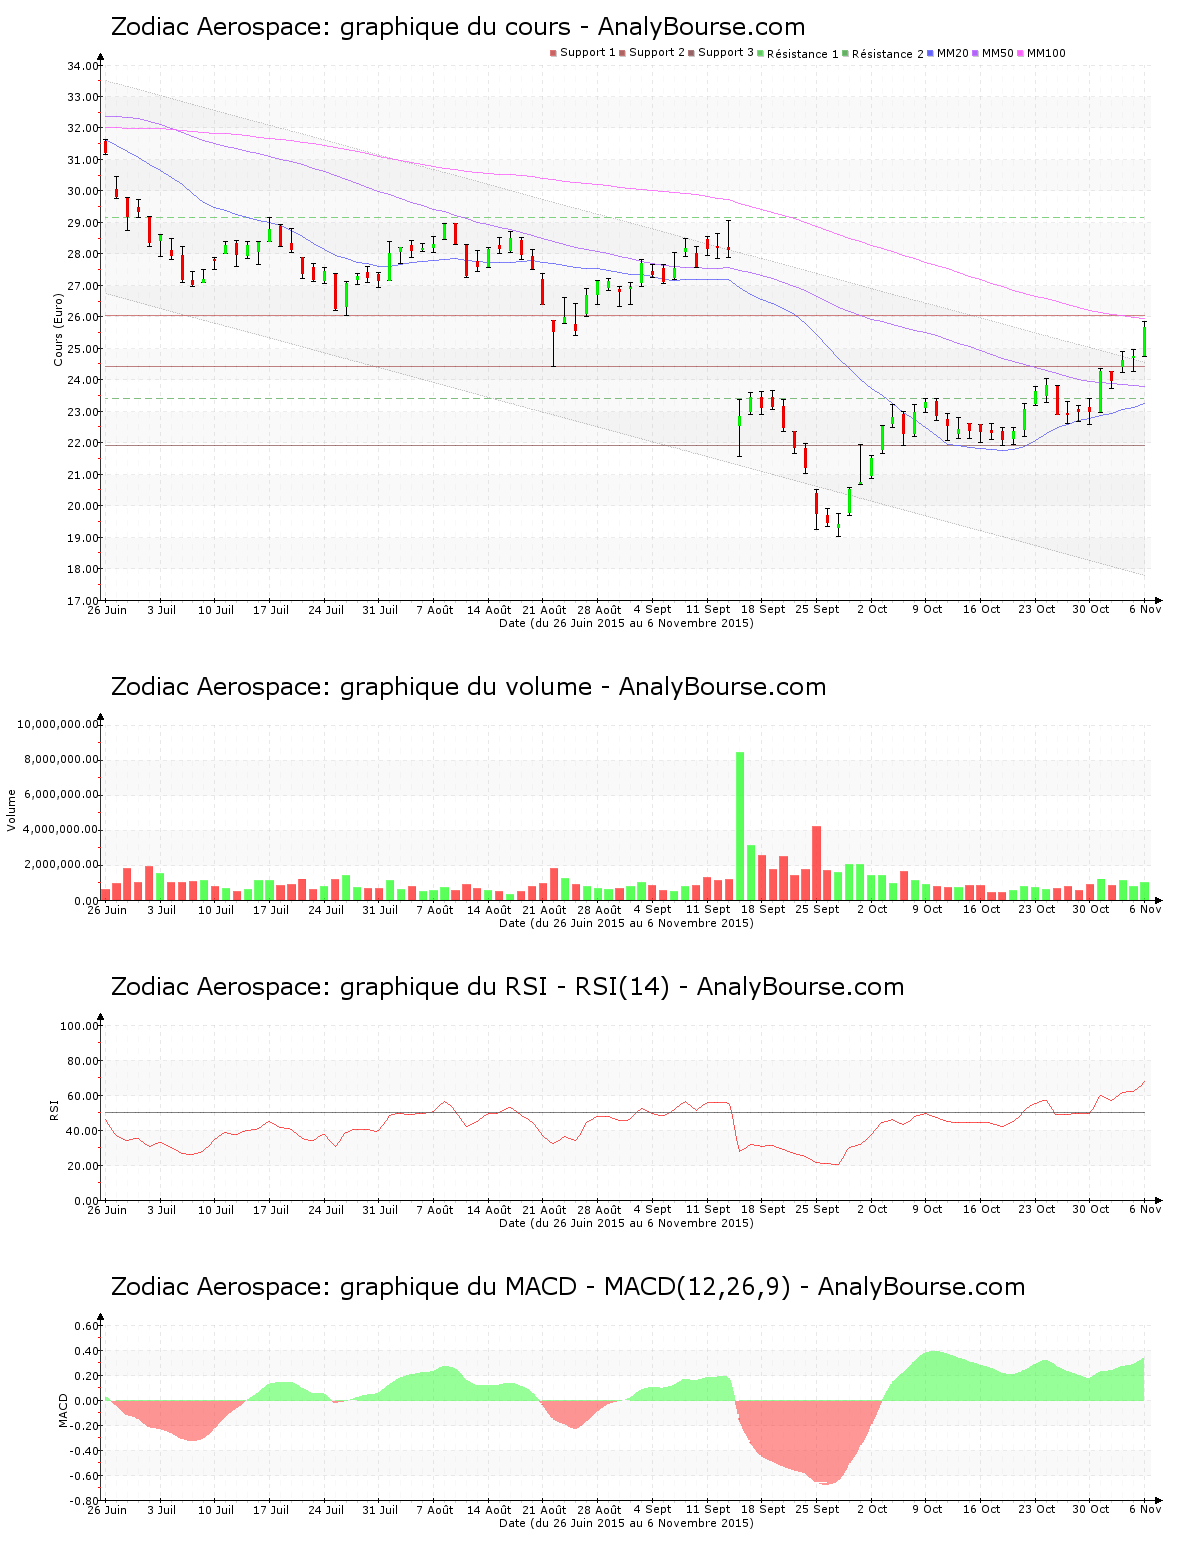
Task: Click the 10,000,000.00 volume axis value
Action: (58, 724)
